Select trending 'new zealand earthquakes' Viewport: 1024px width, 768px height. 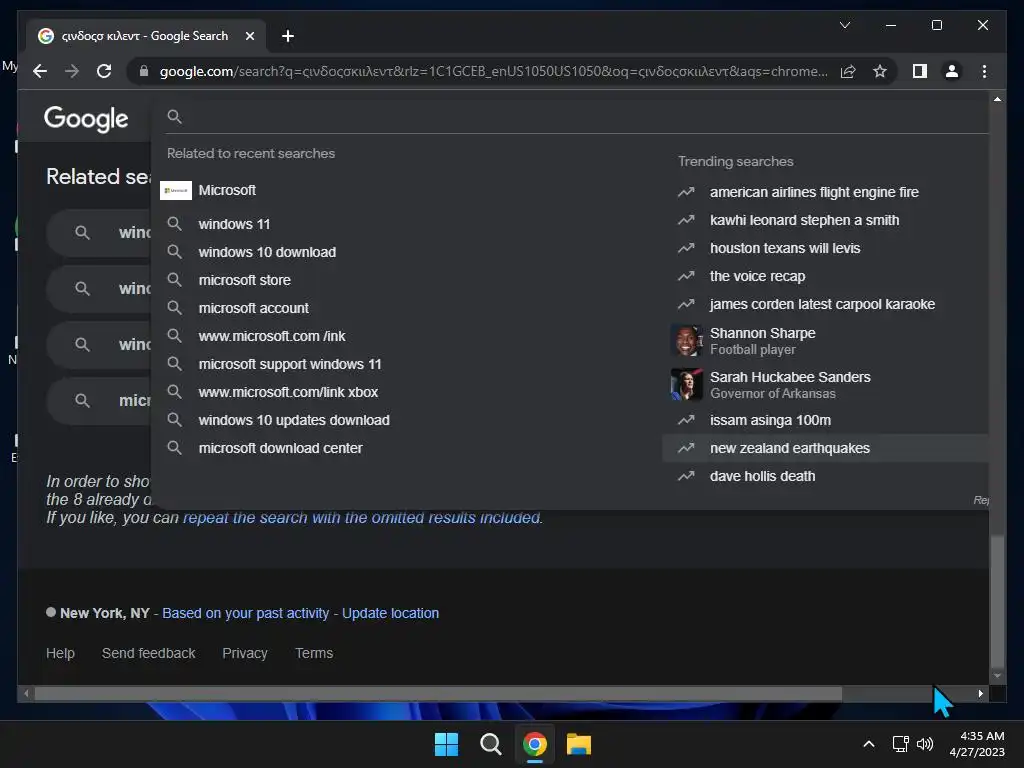pyautogui.click(x=825, y=449)
